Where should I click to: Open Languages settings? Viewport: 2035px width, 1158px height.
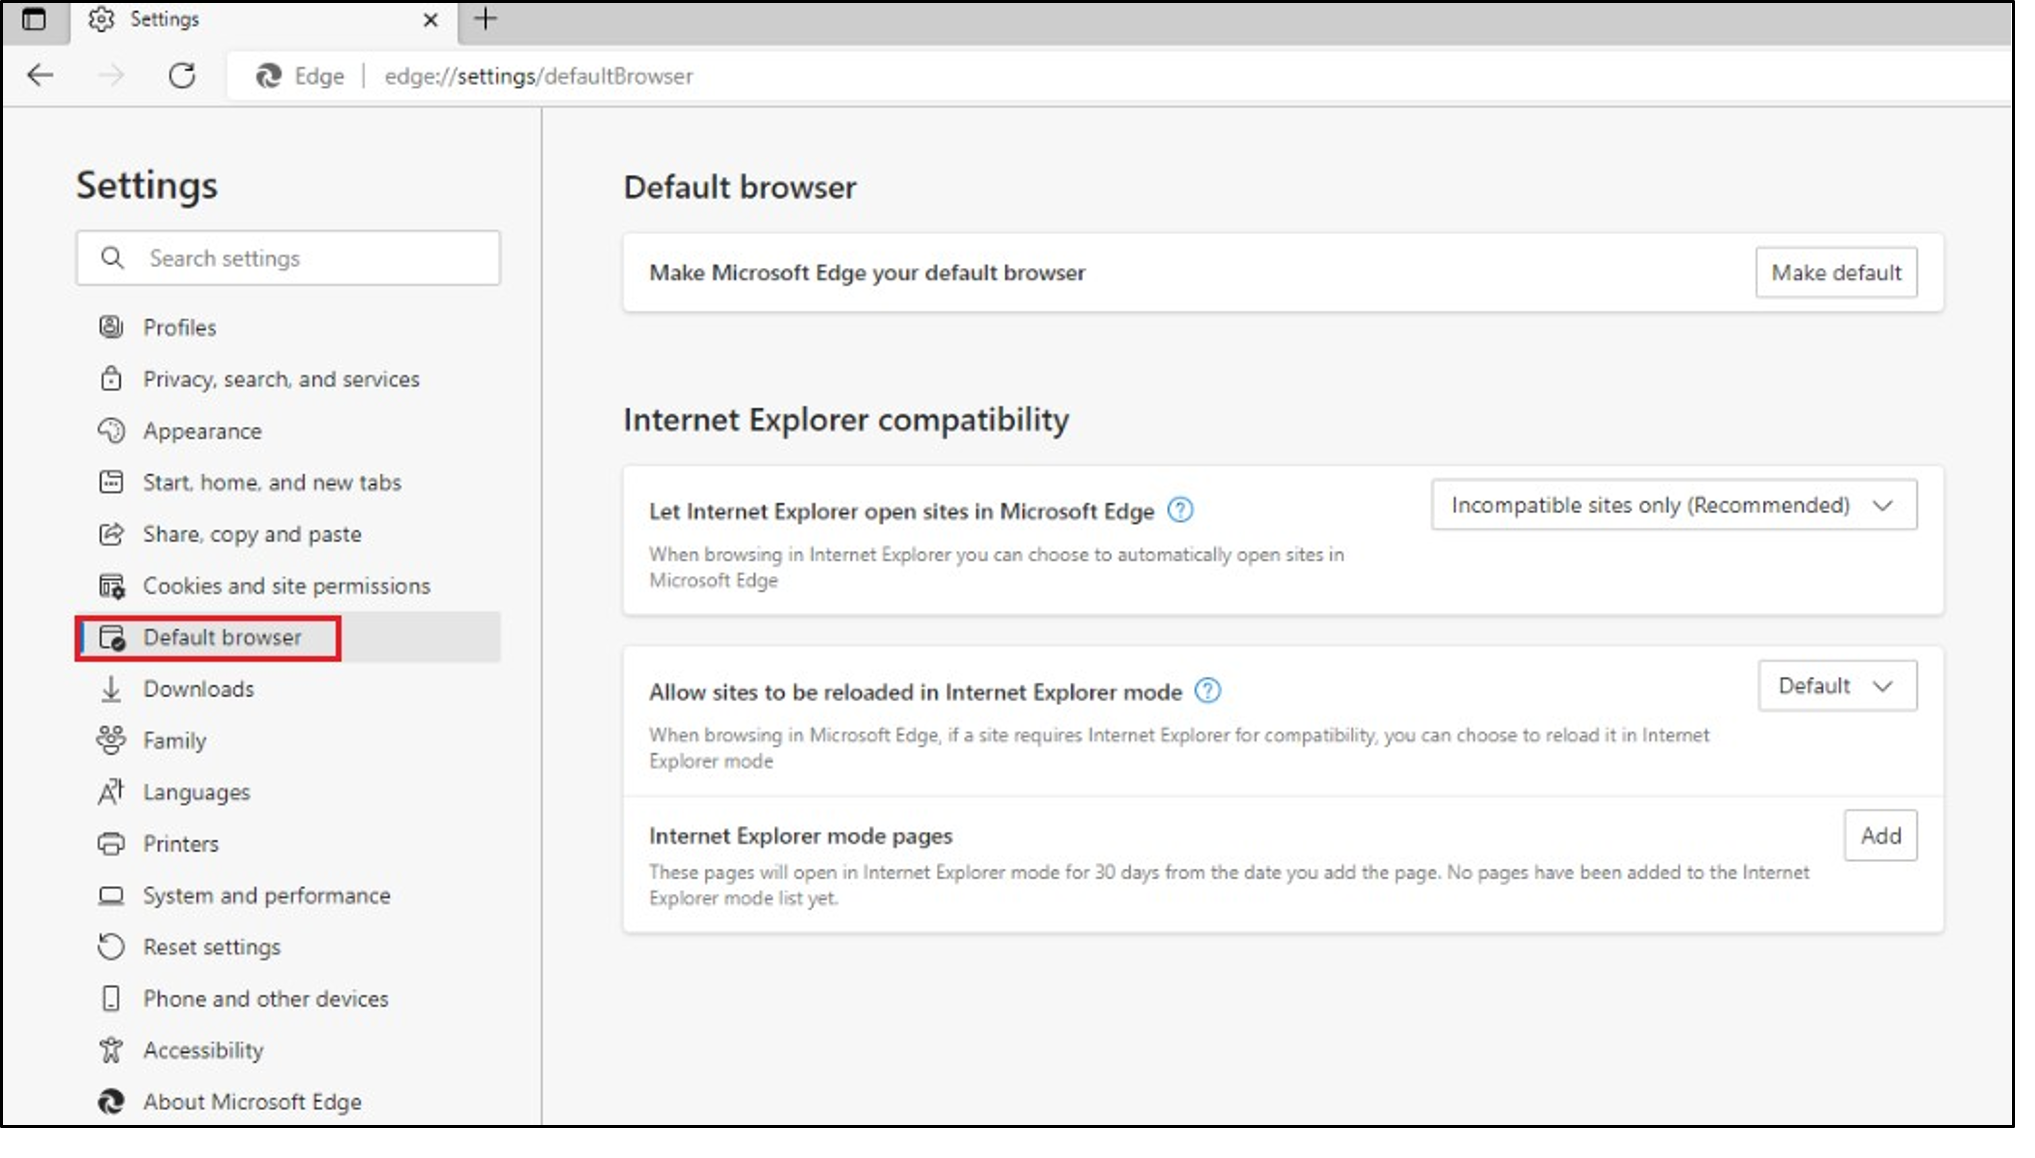pyautogui.click(x=288, y=792)
